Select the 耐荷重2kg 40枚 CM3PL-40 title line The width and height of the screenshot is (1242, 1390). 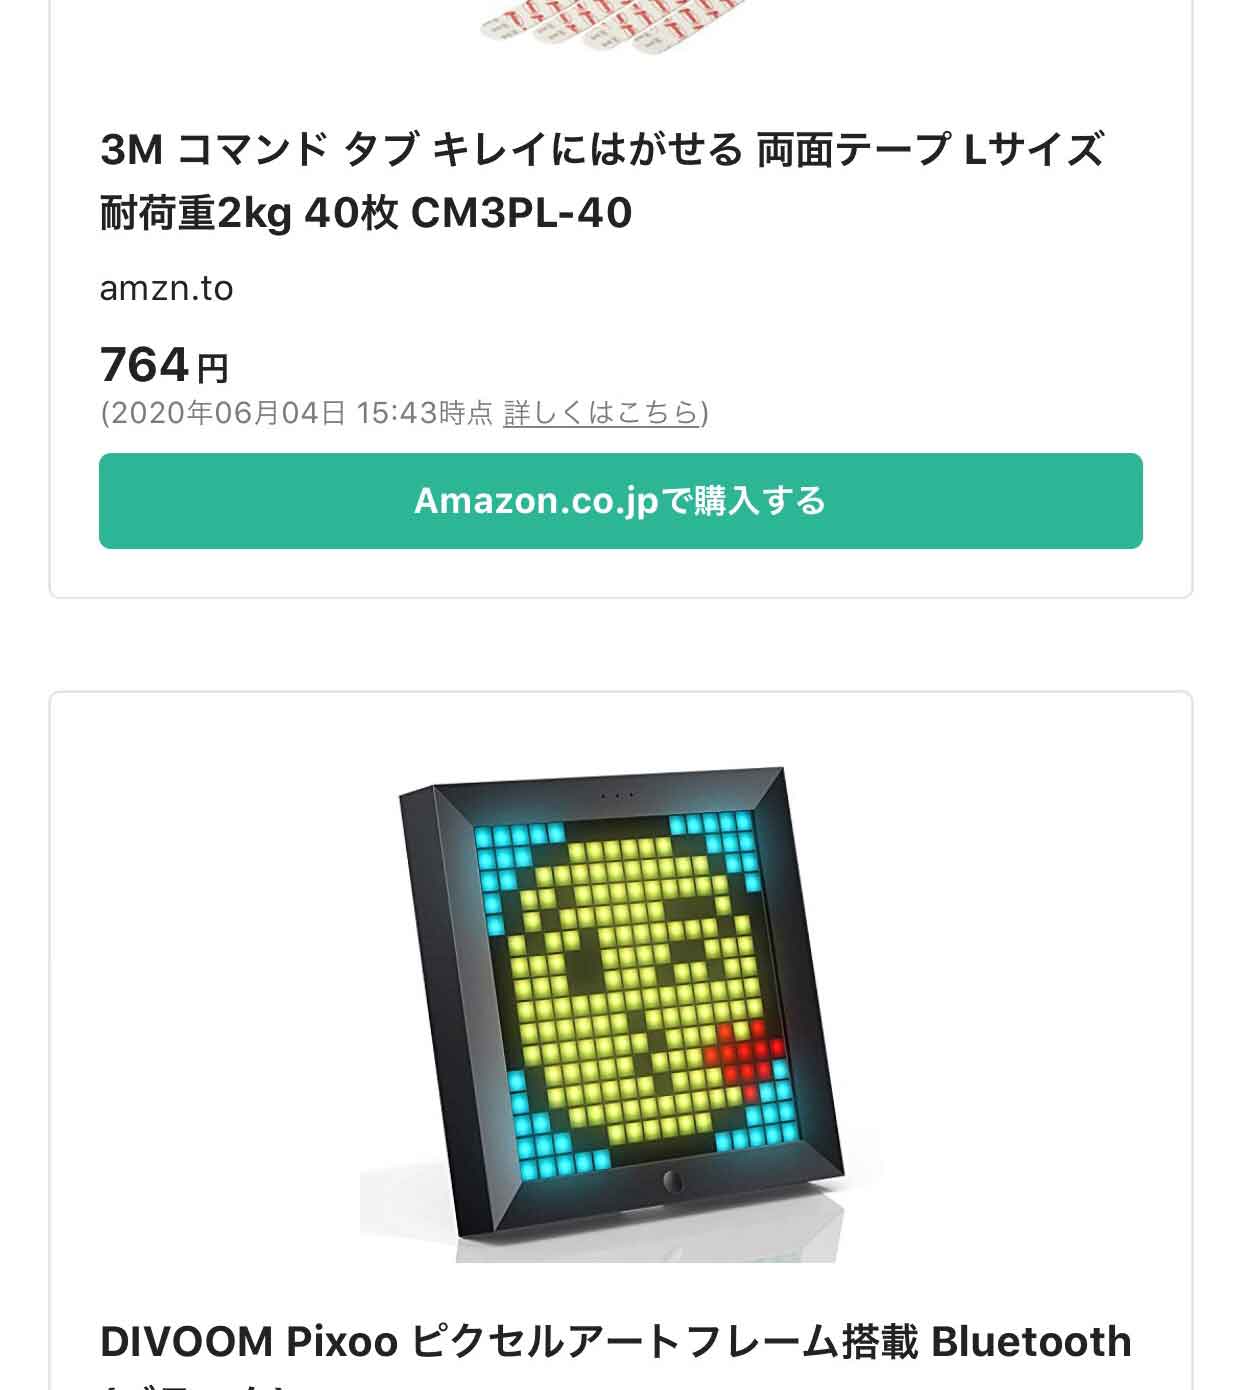click(x=366, y=213)
